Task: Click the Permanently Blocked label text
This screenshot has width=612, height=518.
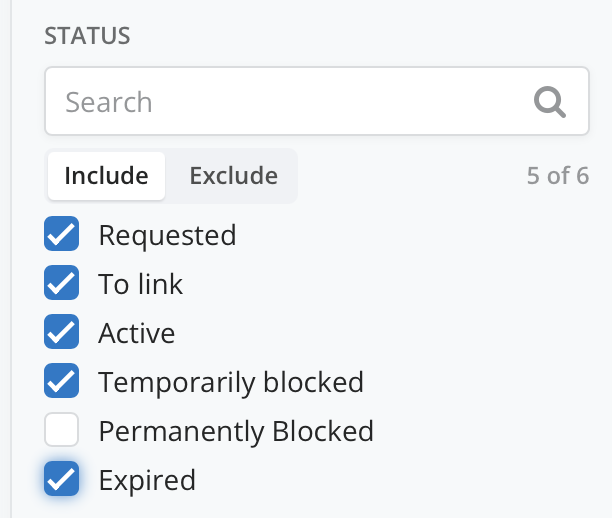Action: click(235, 431)
